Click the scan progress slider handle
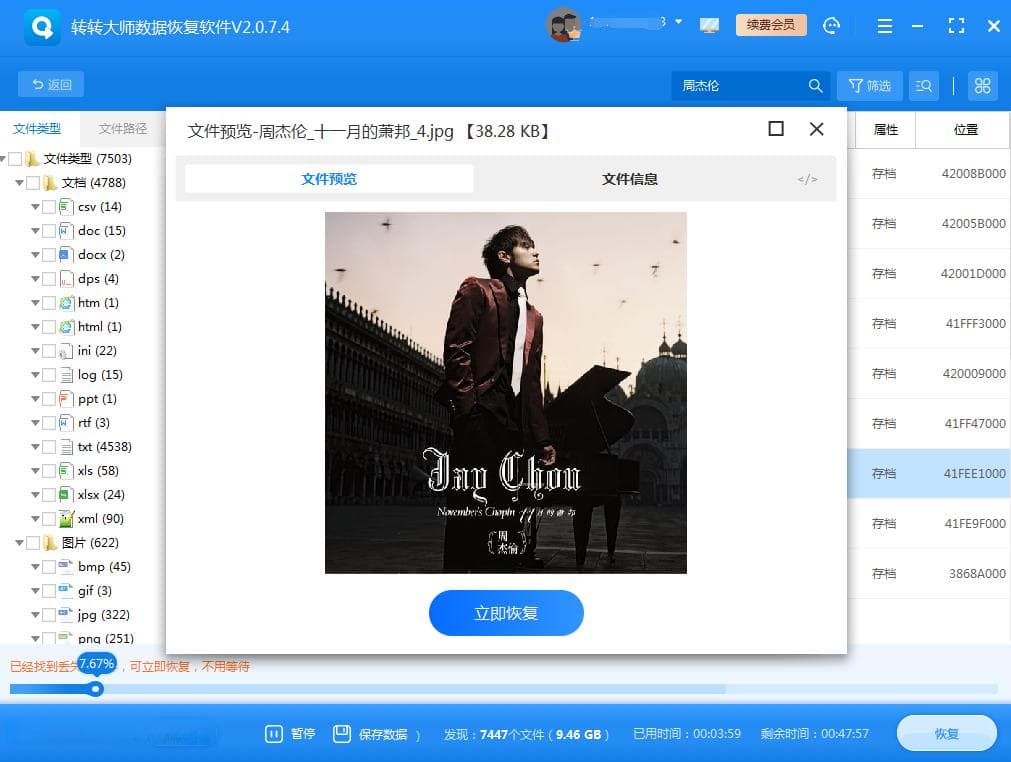 coord(95,689)
